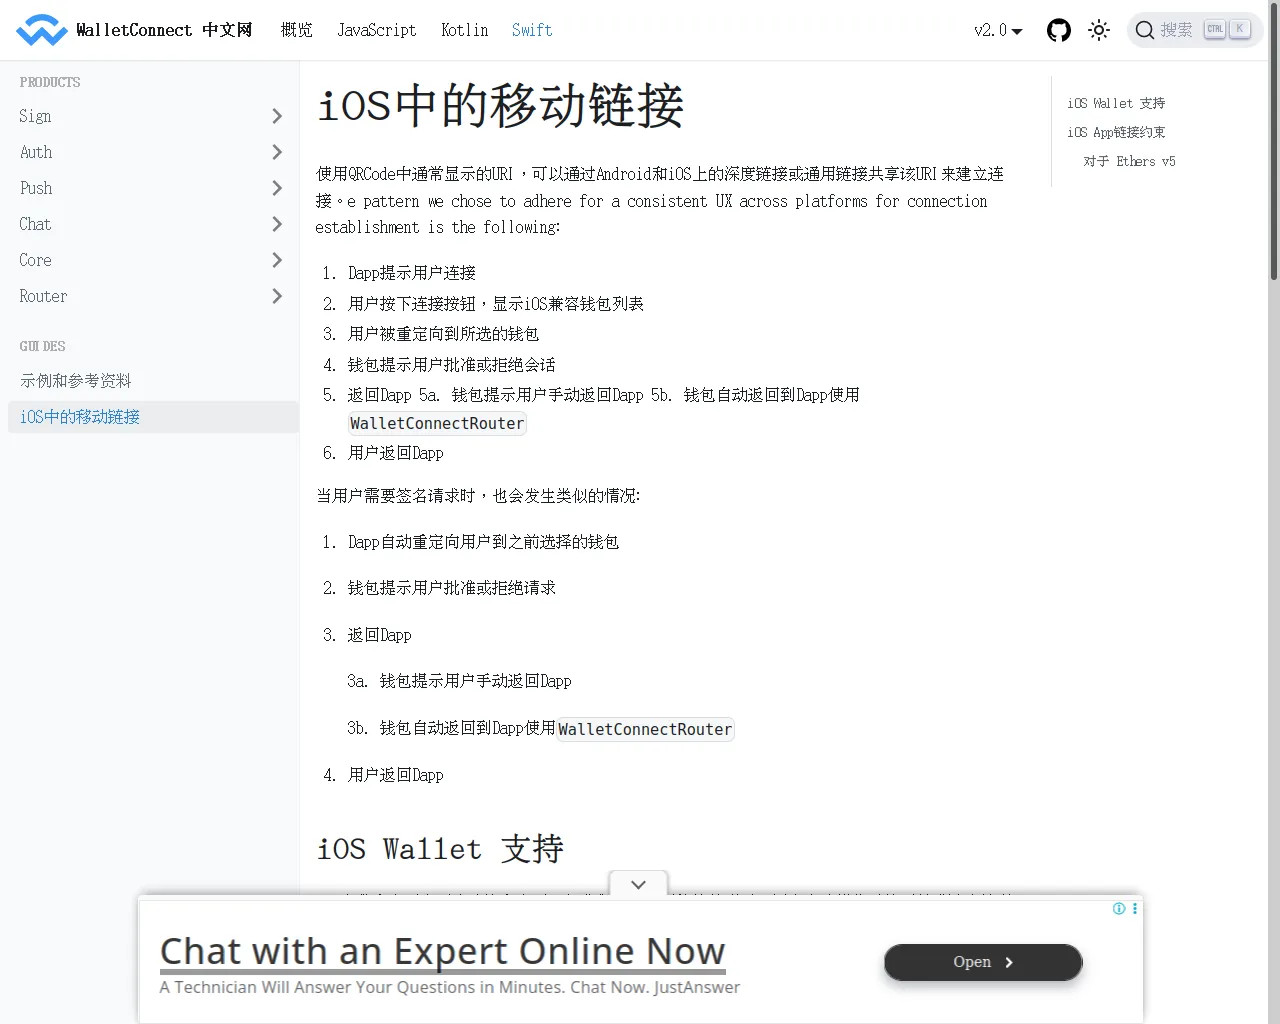The image size is (1280, 1024).
Task: Click the search magnifier icon
Action: click(x=1145, y=30)
